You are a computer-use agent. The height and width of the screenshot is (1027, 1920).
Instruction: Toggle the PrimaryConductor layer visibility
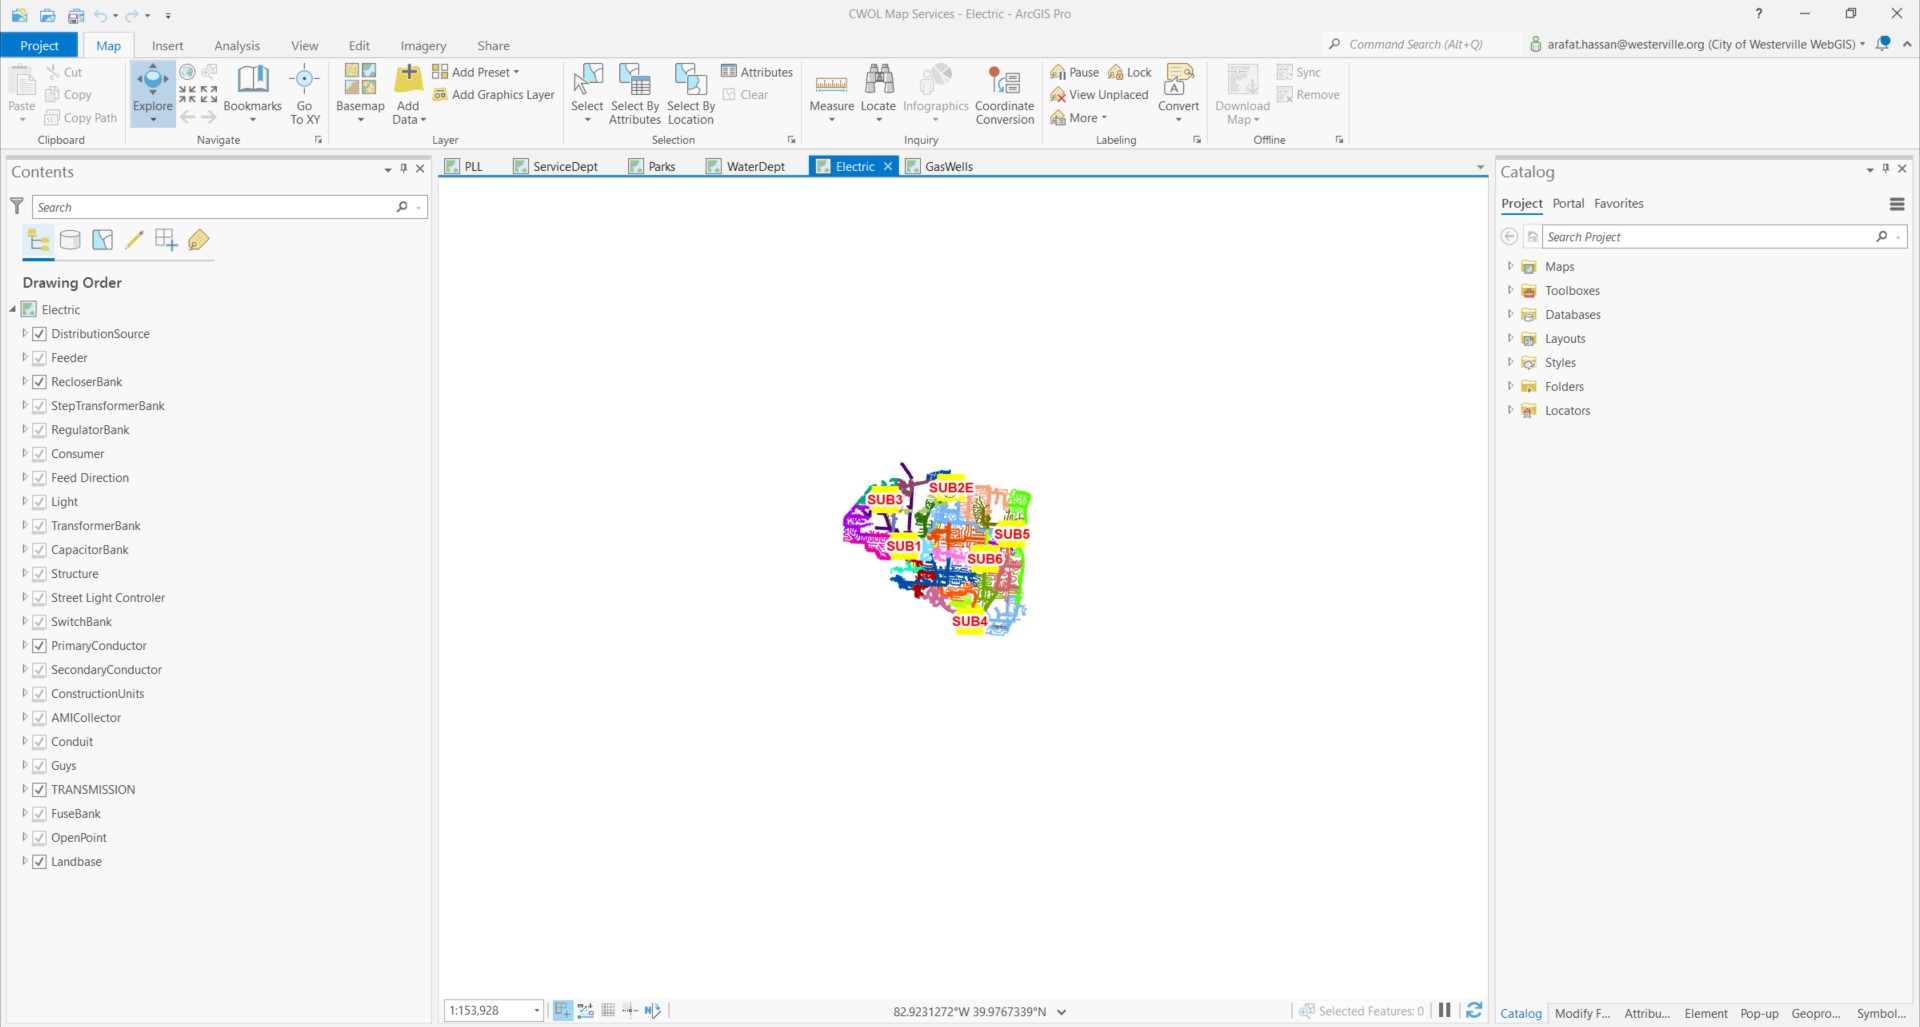pyautogui.click(x=40, y=646)
